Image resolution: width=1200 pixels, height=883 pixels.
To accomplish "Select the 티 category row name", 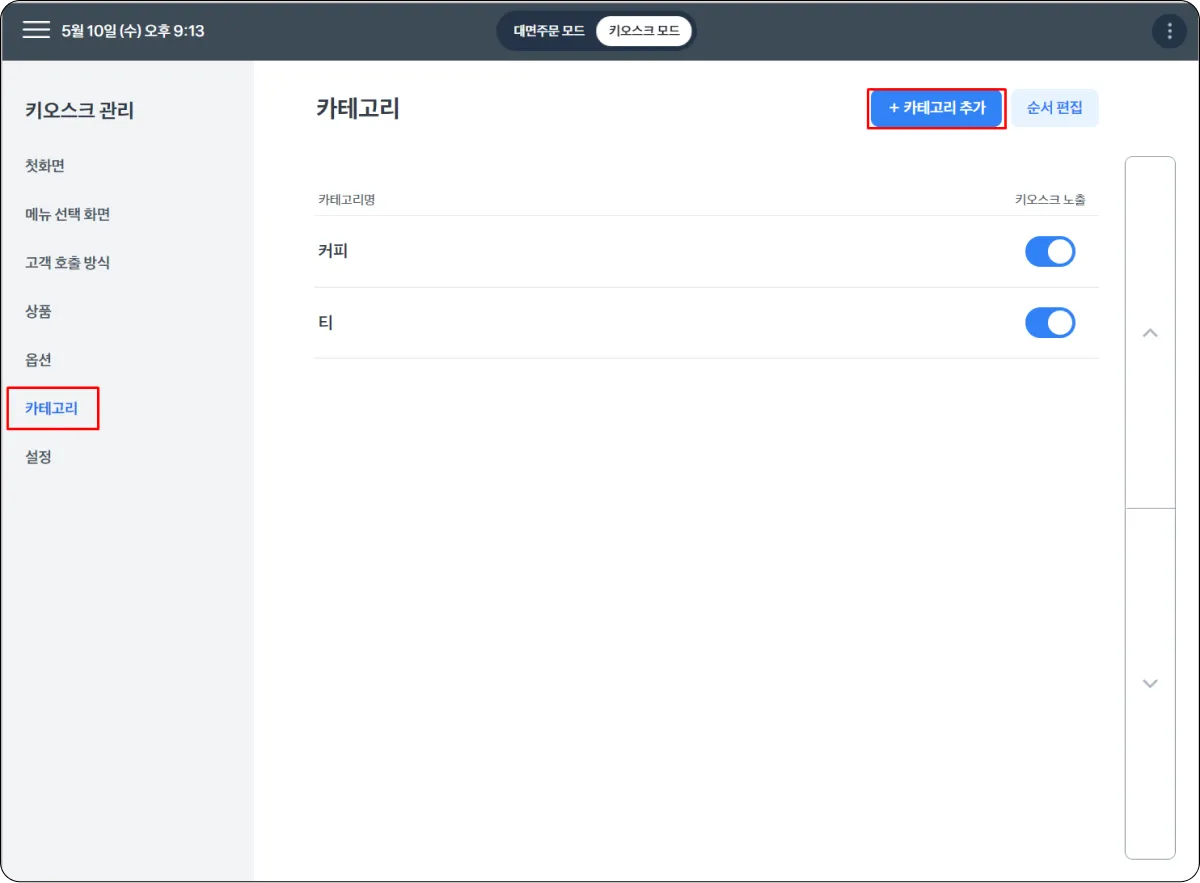I will pos(325,323).
